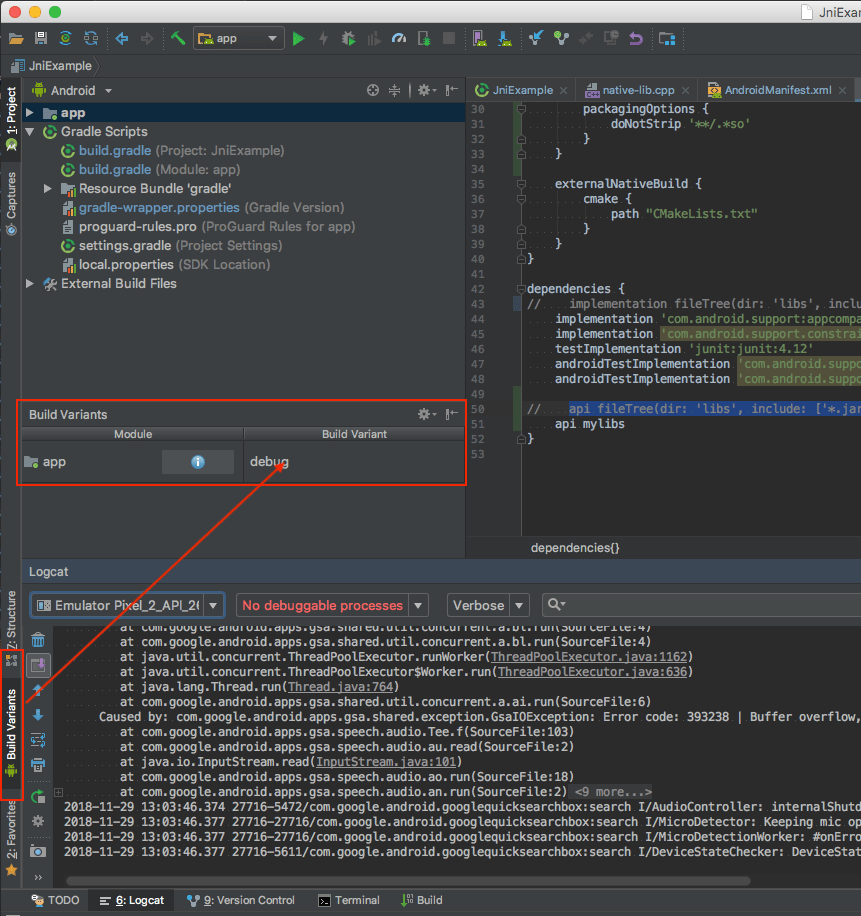Collapse the Android project view panel
The image size is (861, 916).
[451, 90]
